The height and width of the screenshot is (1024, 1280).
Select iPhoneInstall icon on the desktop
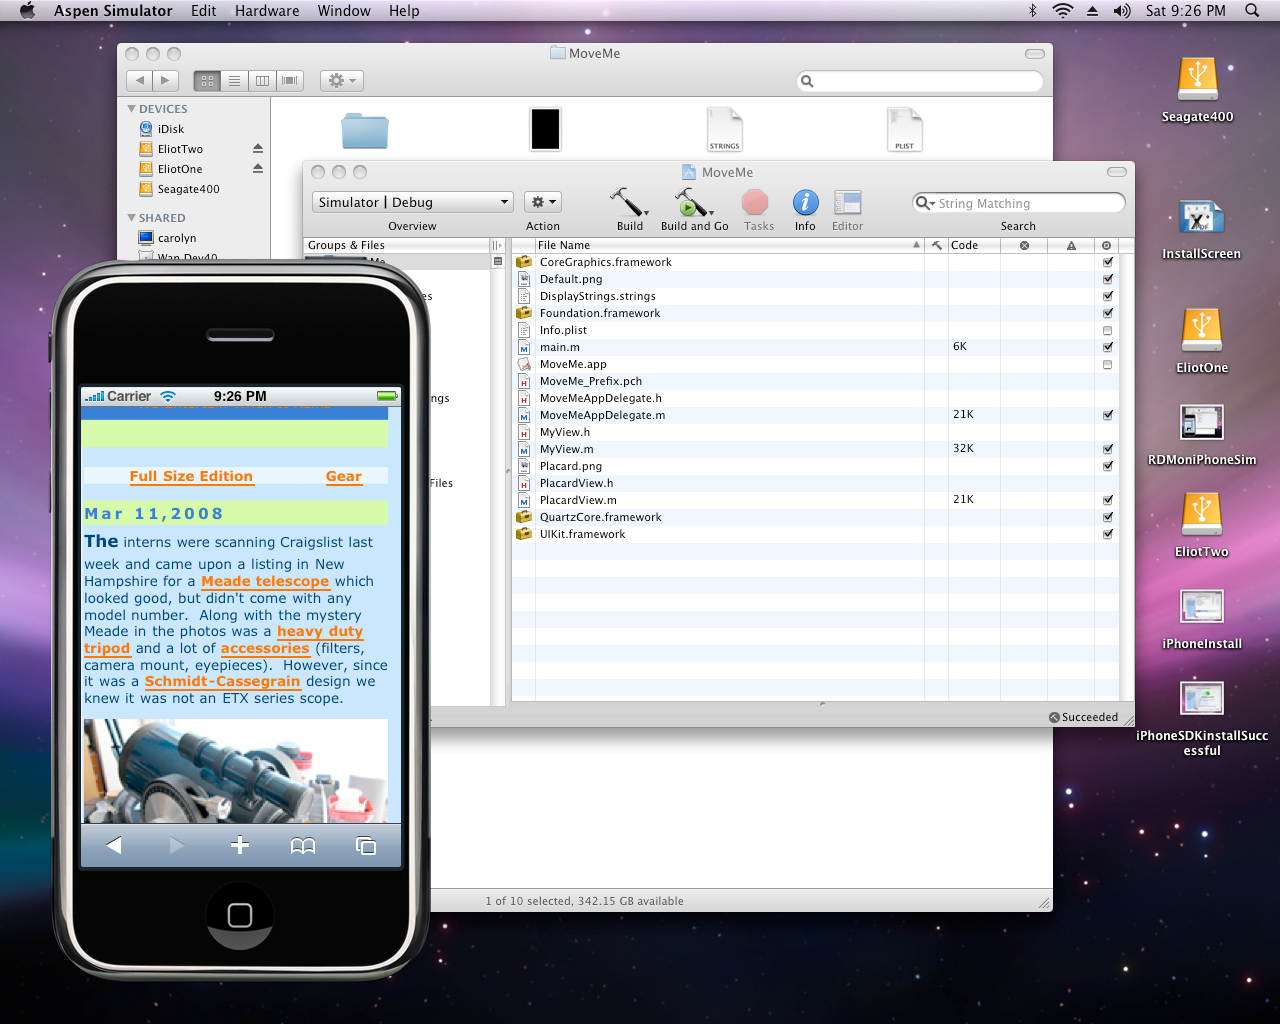tap(1201, 606)
